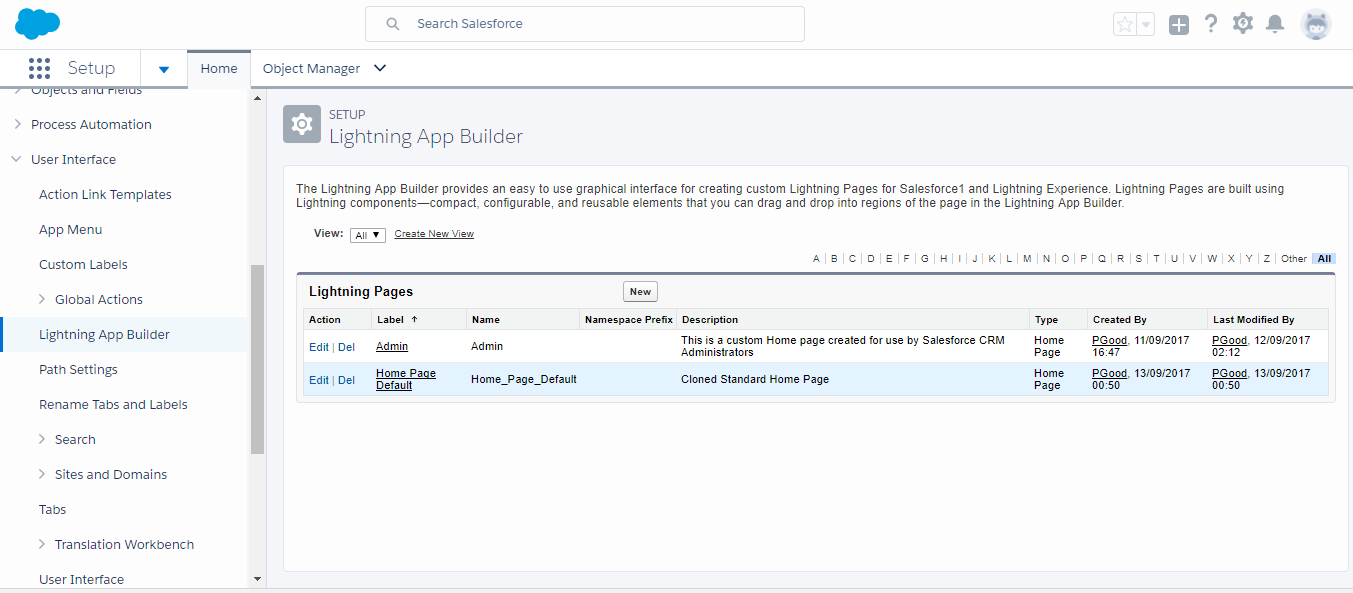Open Custom Labels setup page
1353x593 pixels.
click(83, 265)
